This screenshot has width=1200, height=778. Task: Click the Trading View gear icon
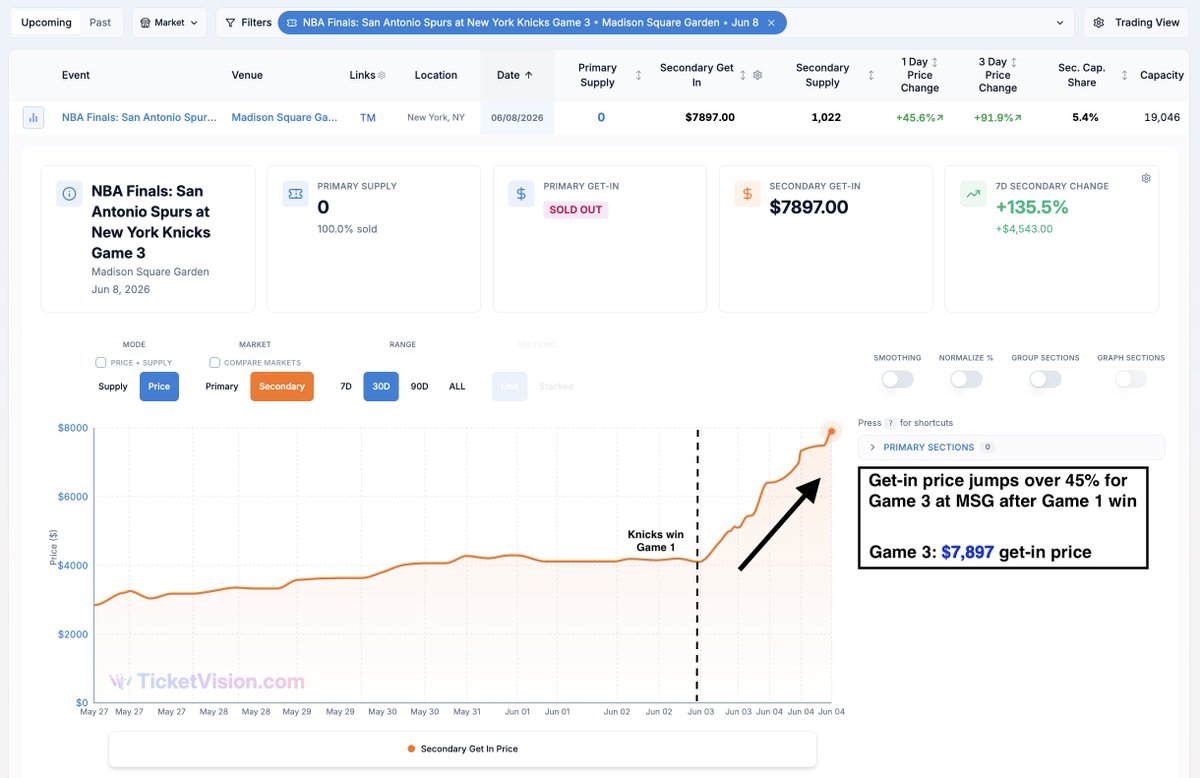1099,22
